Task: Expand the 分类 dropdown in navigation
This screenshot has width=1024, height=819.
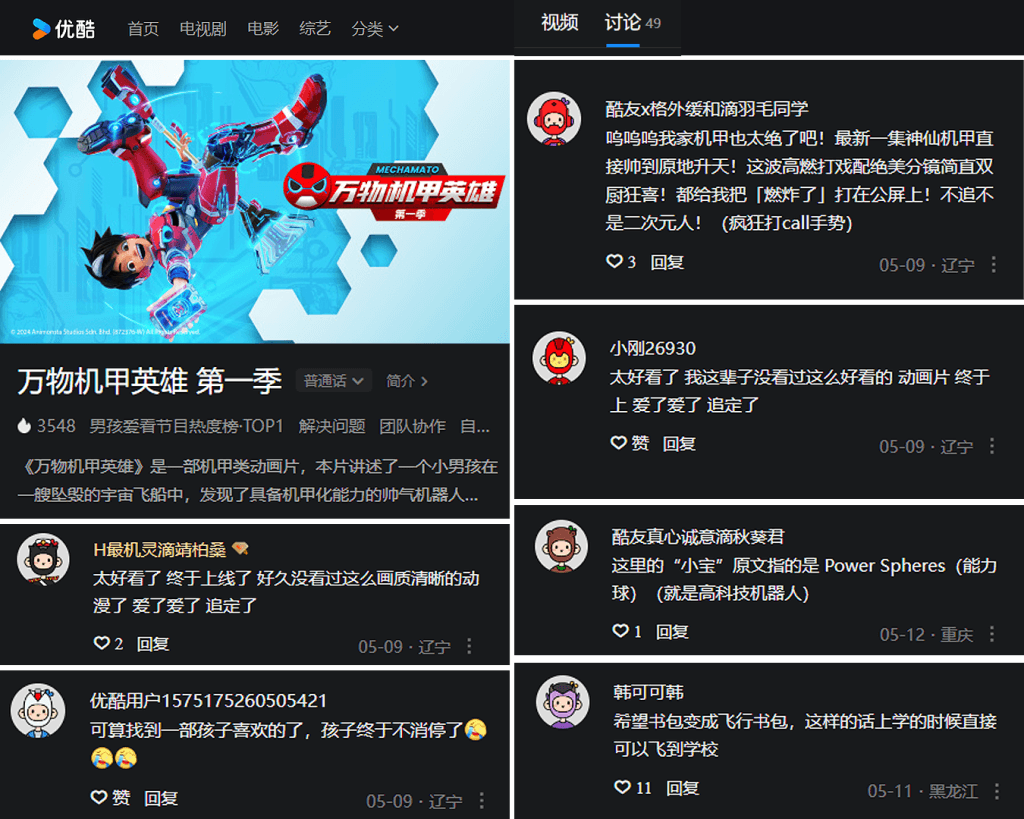Action: pyautogui.click(x=374, y=29)
